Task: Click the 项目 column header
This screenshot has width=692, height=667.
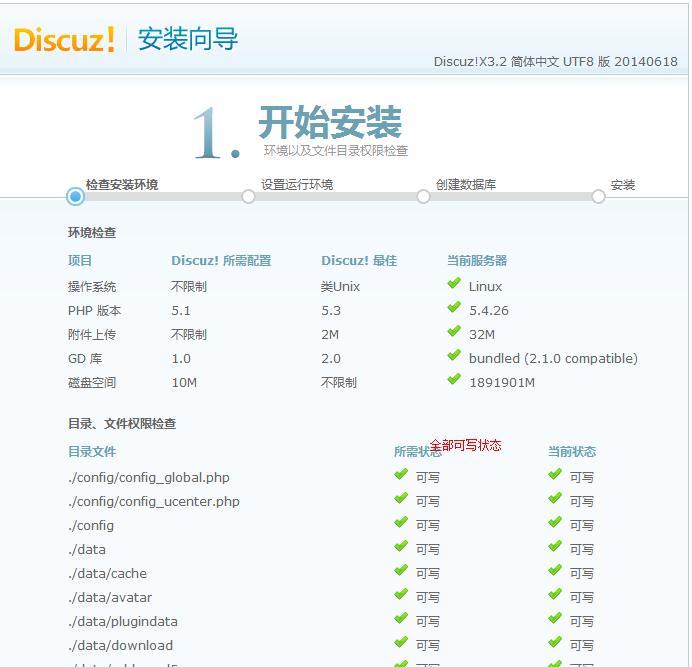Action: pos(80,260)
